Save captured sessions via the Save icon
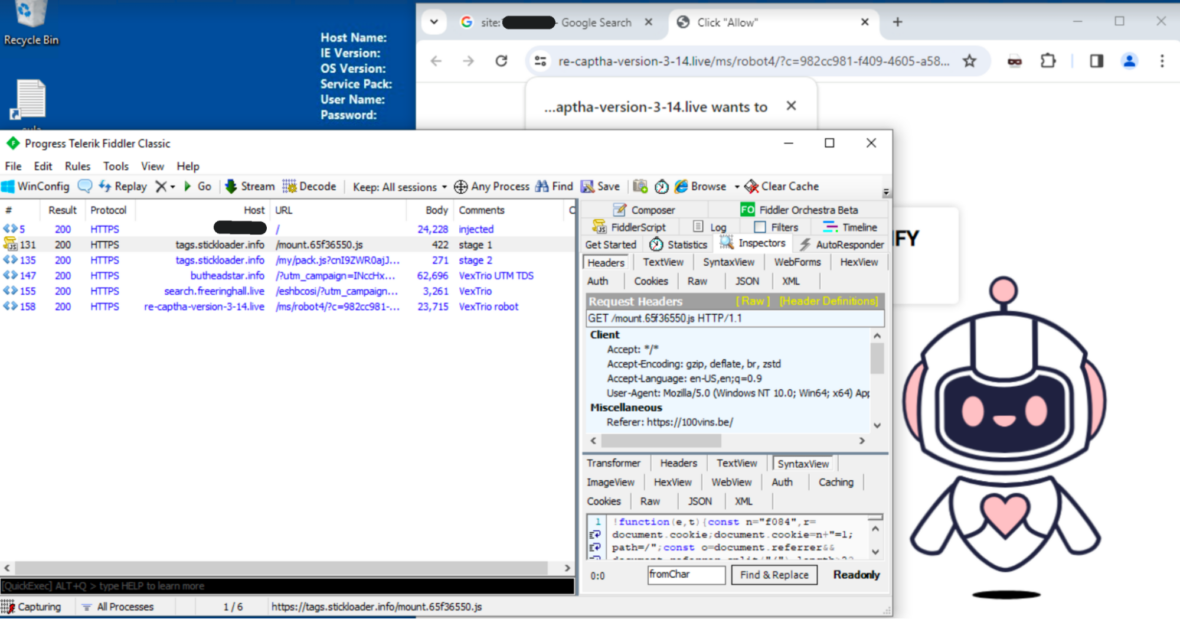The image size is (1180, 619). click(601, 186)
